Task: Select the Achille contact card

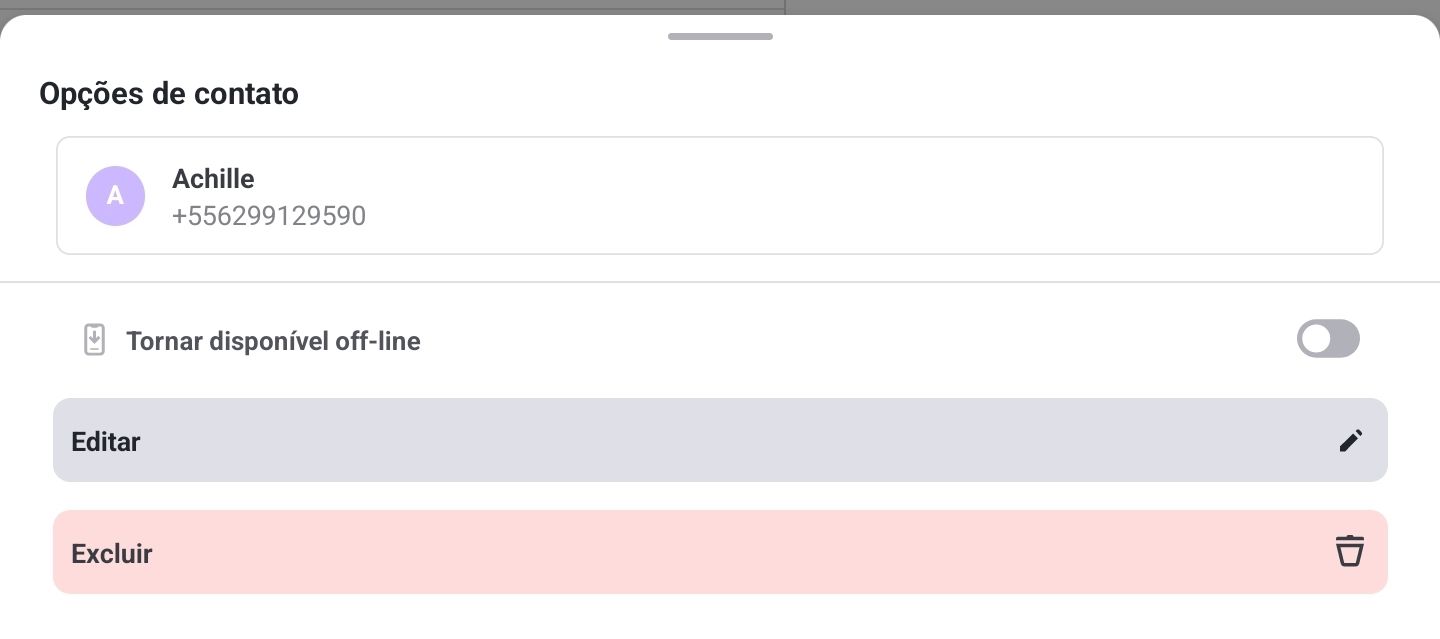Action: point(720,196)
